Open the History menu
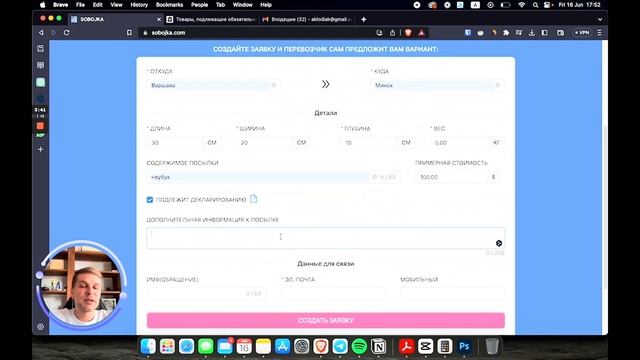The width and height of the screenshot is (640, 360). [139, 5]
